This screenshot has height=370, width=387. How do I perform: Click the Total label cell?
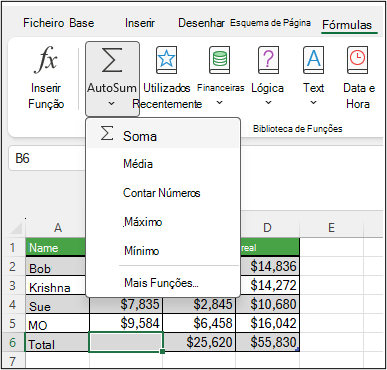point(57,342)
